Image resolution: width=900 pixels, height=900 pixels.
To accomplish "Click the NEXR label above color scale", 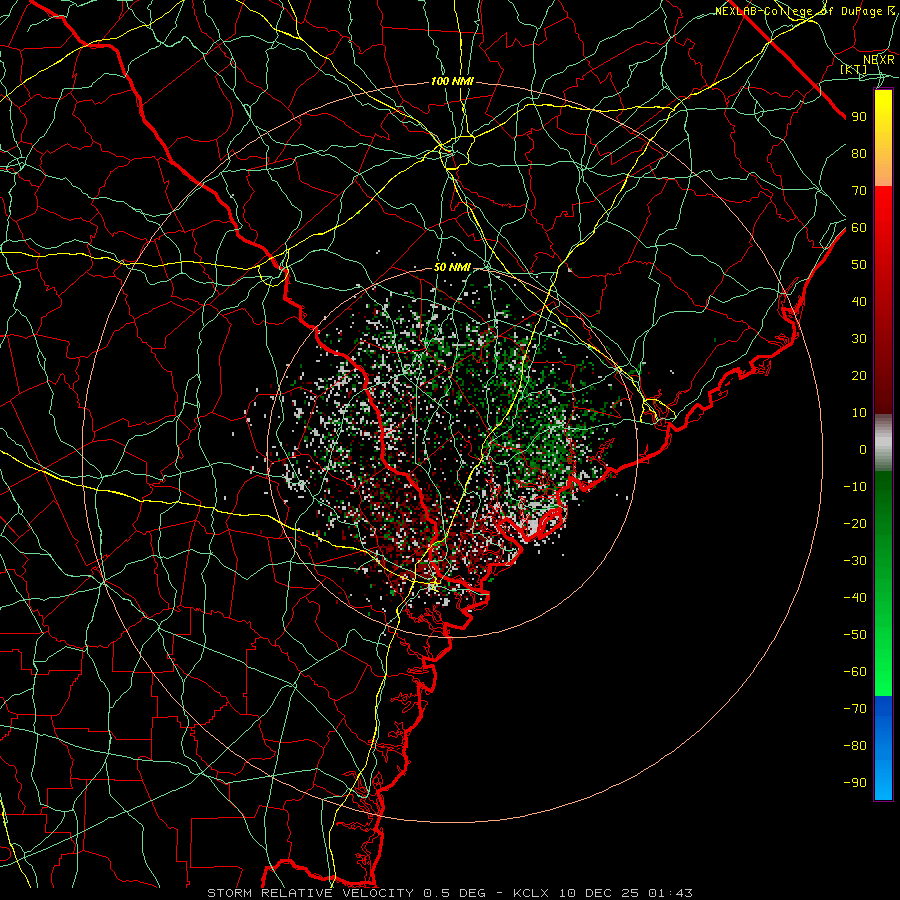I will [879, 60].
